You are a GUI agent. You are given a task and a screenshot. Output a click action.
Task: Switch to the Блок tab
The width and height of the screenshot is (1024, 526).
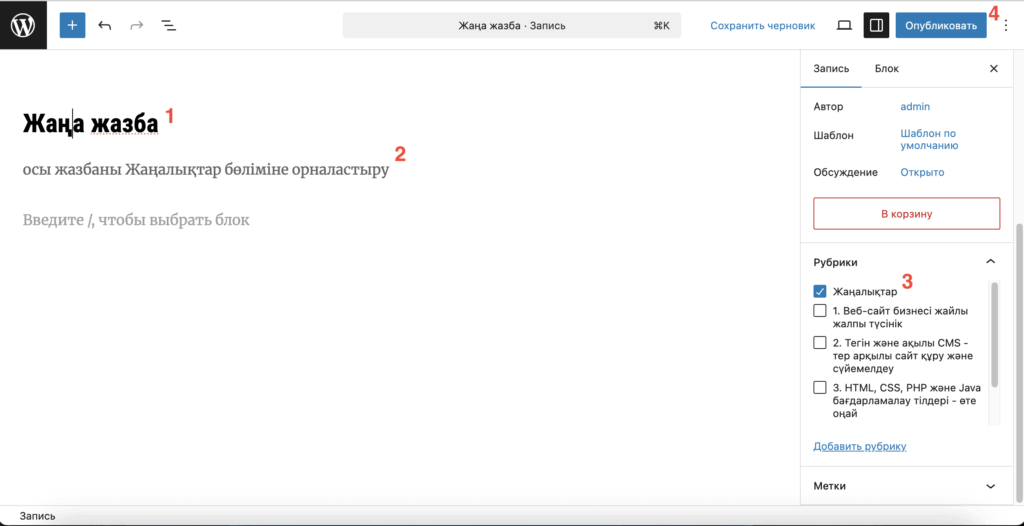[x=886, y=69]
